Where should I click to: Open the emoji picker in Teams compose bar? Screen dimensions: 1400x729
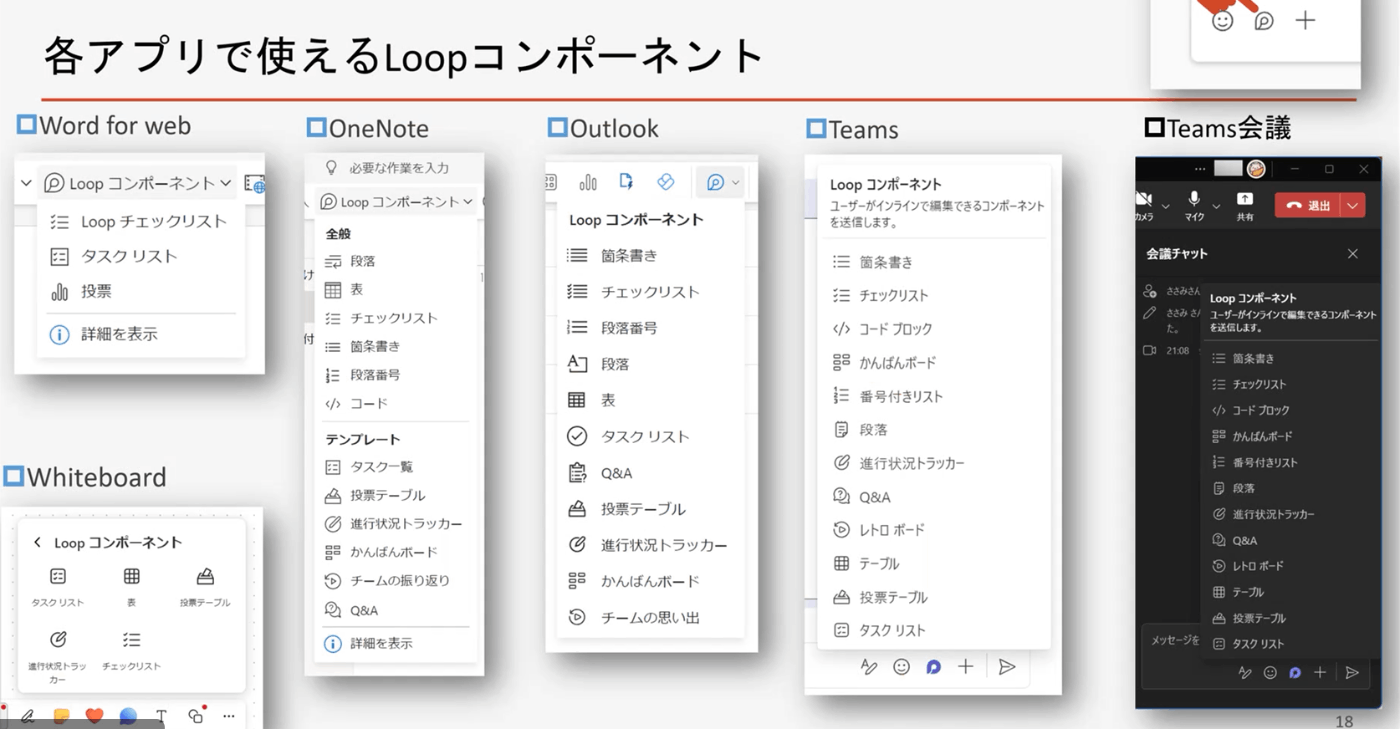[x=901, y=667]
